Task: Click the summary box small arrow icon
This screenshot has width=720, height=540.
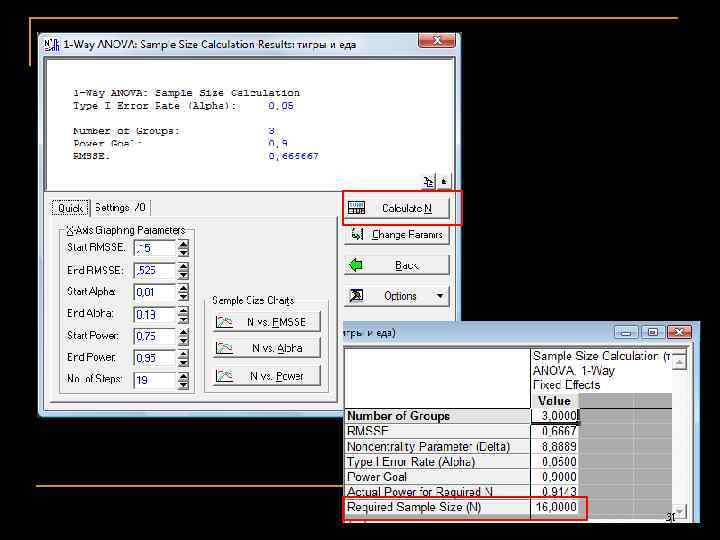Action: (x=444, y=181)
